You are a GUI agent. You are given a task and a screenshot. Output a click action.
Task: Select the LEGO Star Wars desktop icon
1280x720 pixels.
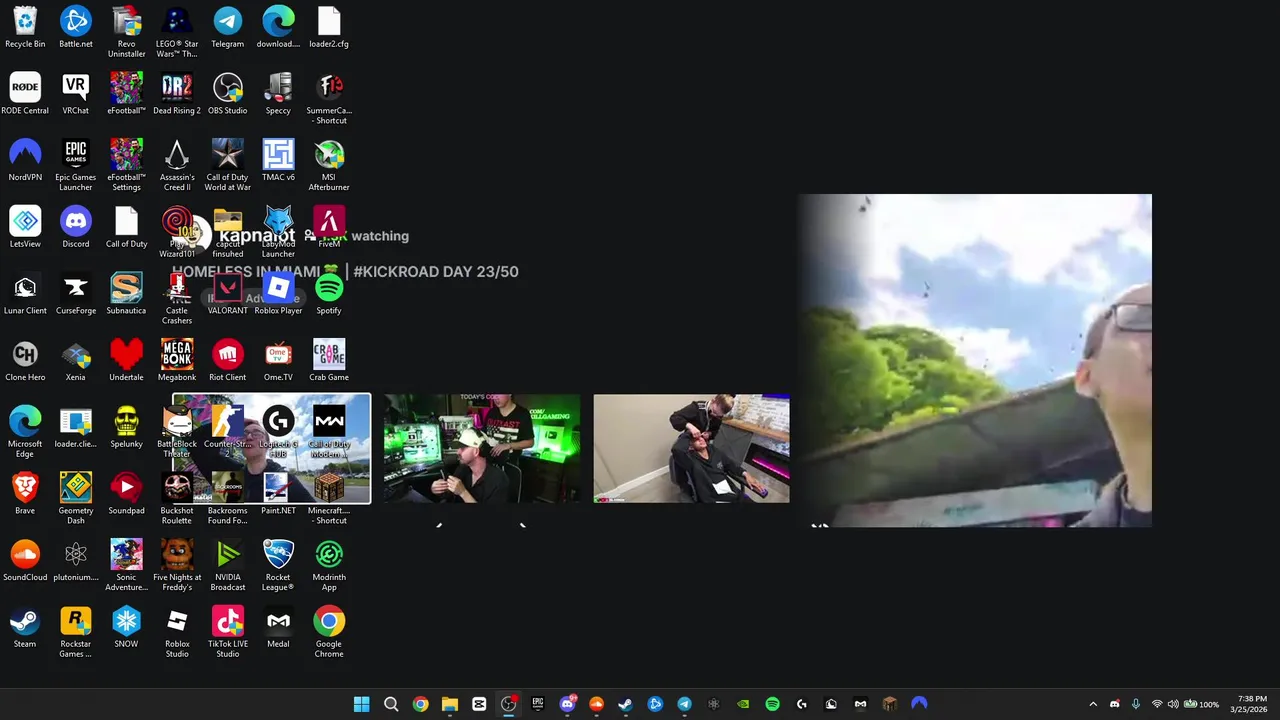[177, 32]
